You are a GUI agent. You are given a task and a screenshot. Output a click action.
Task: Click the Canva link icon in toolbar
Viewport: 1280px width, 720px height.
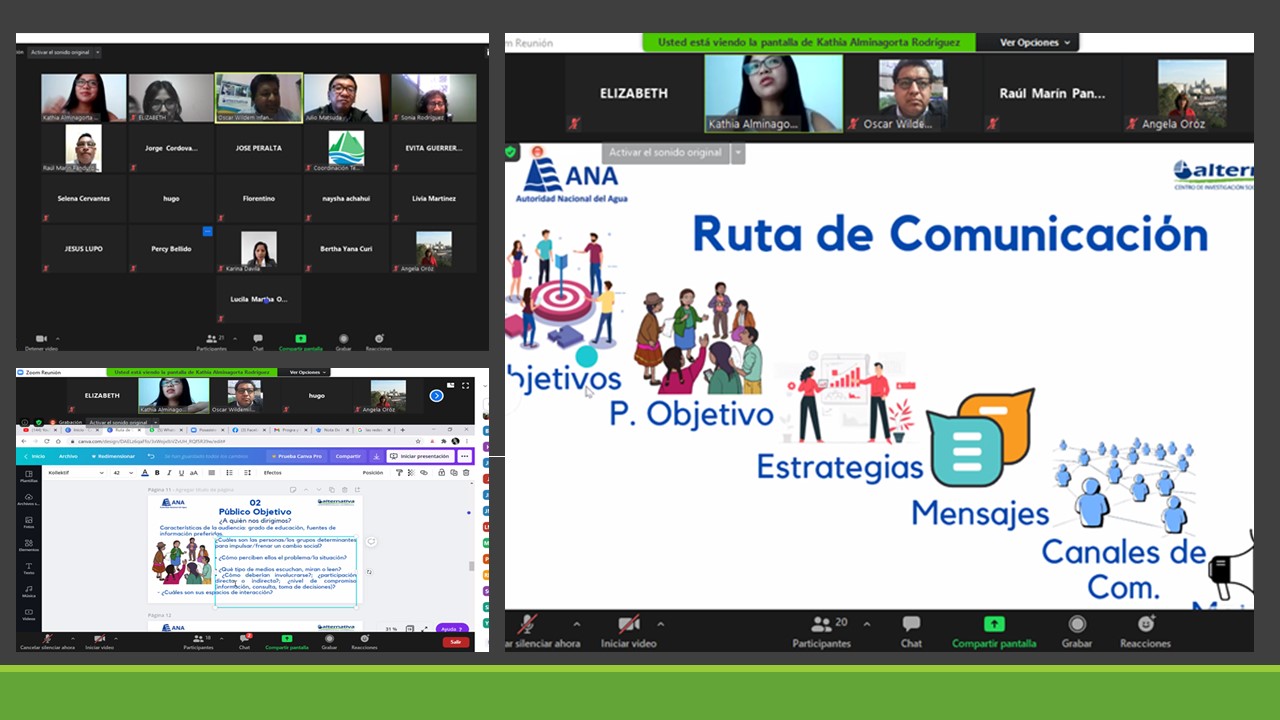point(424,472)
